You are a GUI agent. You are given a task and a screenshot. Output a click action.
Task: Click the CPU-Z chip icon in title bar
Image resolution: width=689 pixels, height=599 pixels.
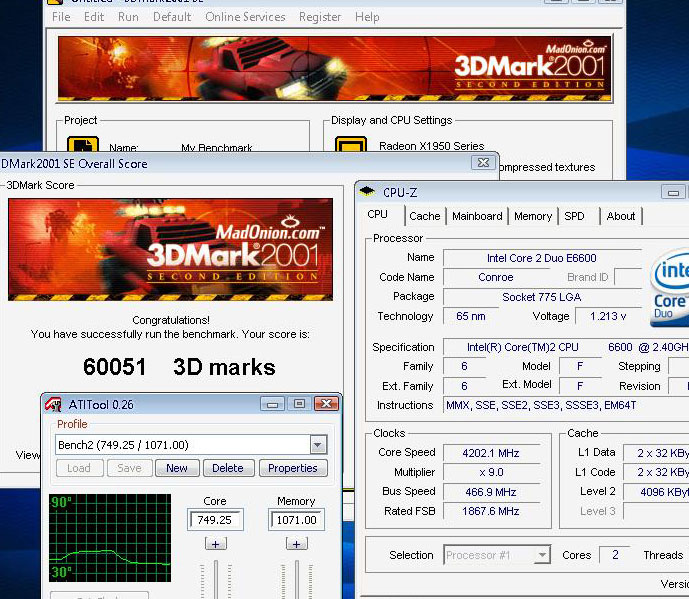pos(367,192)
